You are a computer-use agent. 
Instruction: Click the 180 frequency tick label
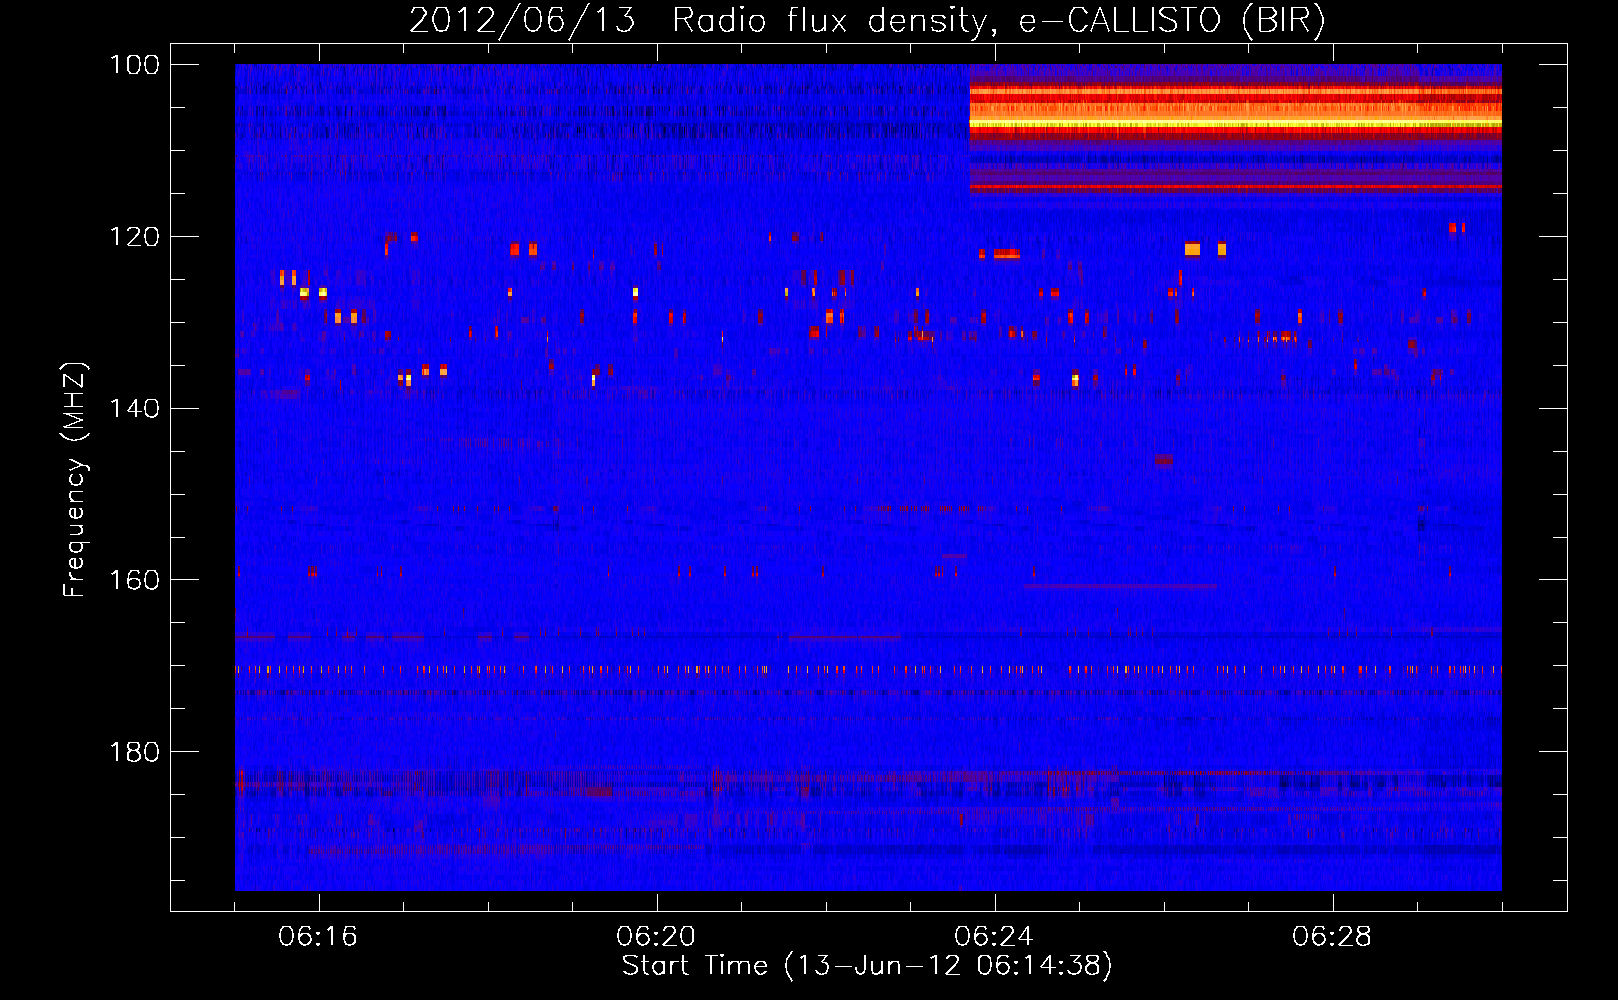(134, 752)
